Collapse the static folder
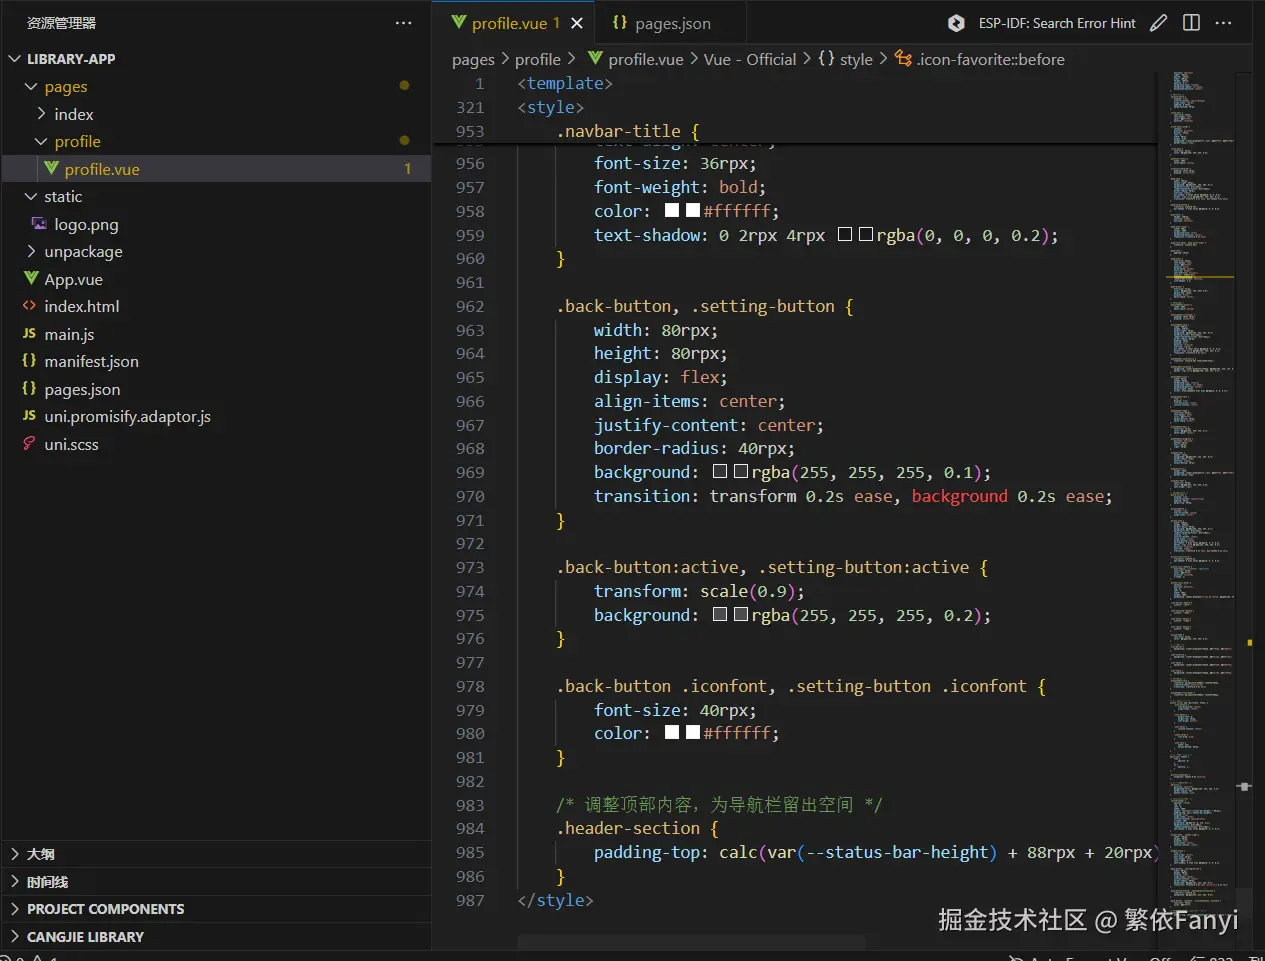 point(31,197)
